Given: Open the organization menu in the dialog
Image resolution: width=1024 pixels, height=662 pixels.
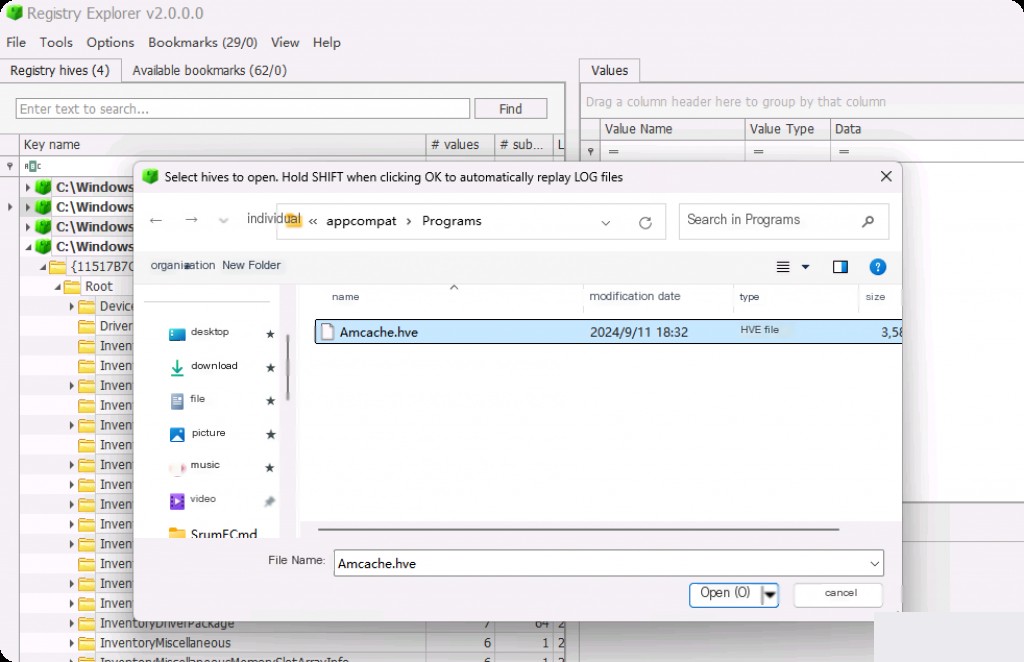Looking at the screenshot, I should point(182,265).
